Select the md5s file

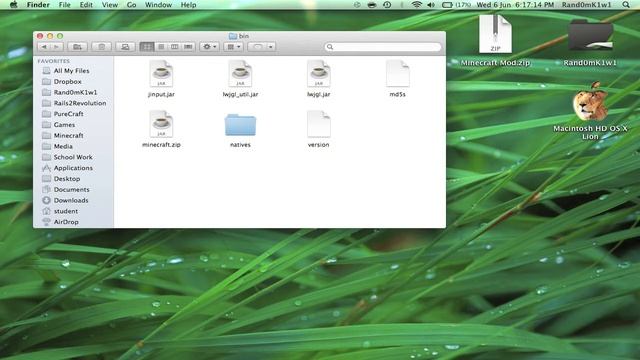point(398,79)
